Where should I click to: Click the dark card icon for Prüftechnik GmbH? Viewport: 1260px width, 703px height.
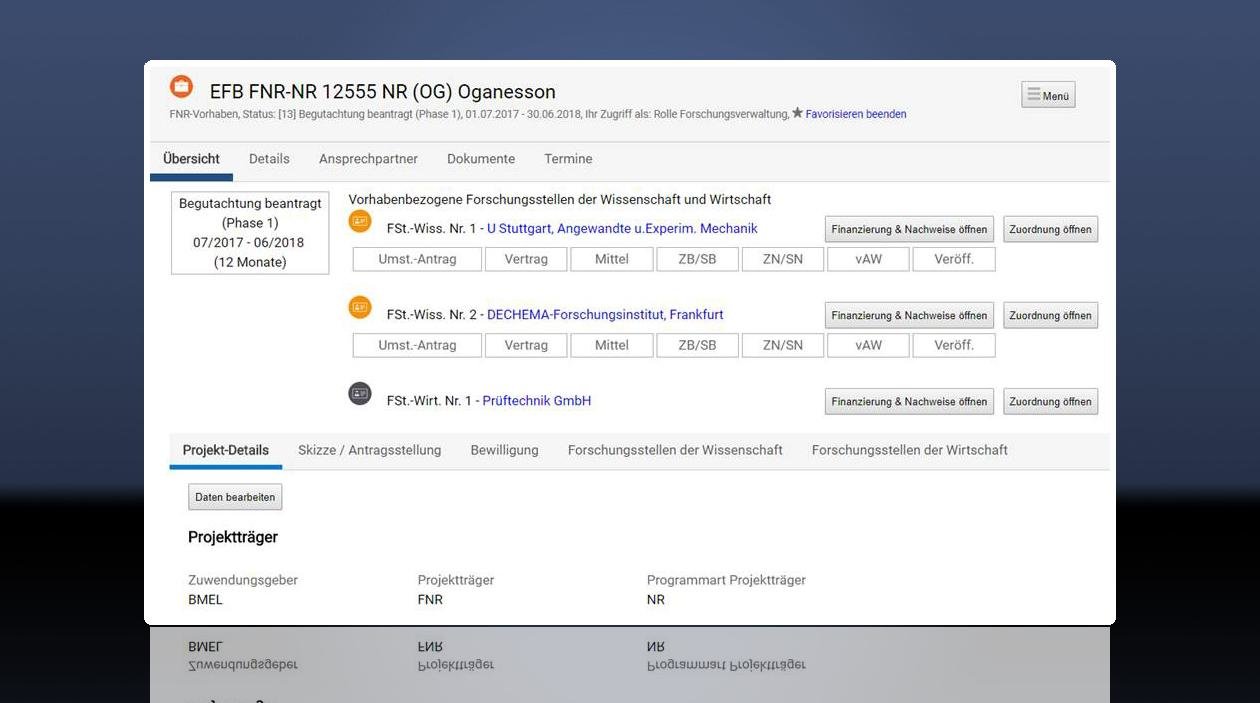point(360,394)
